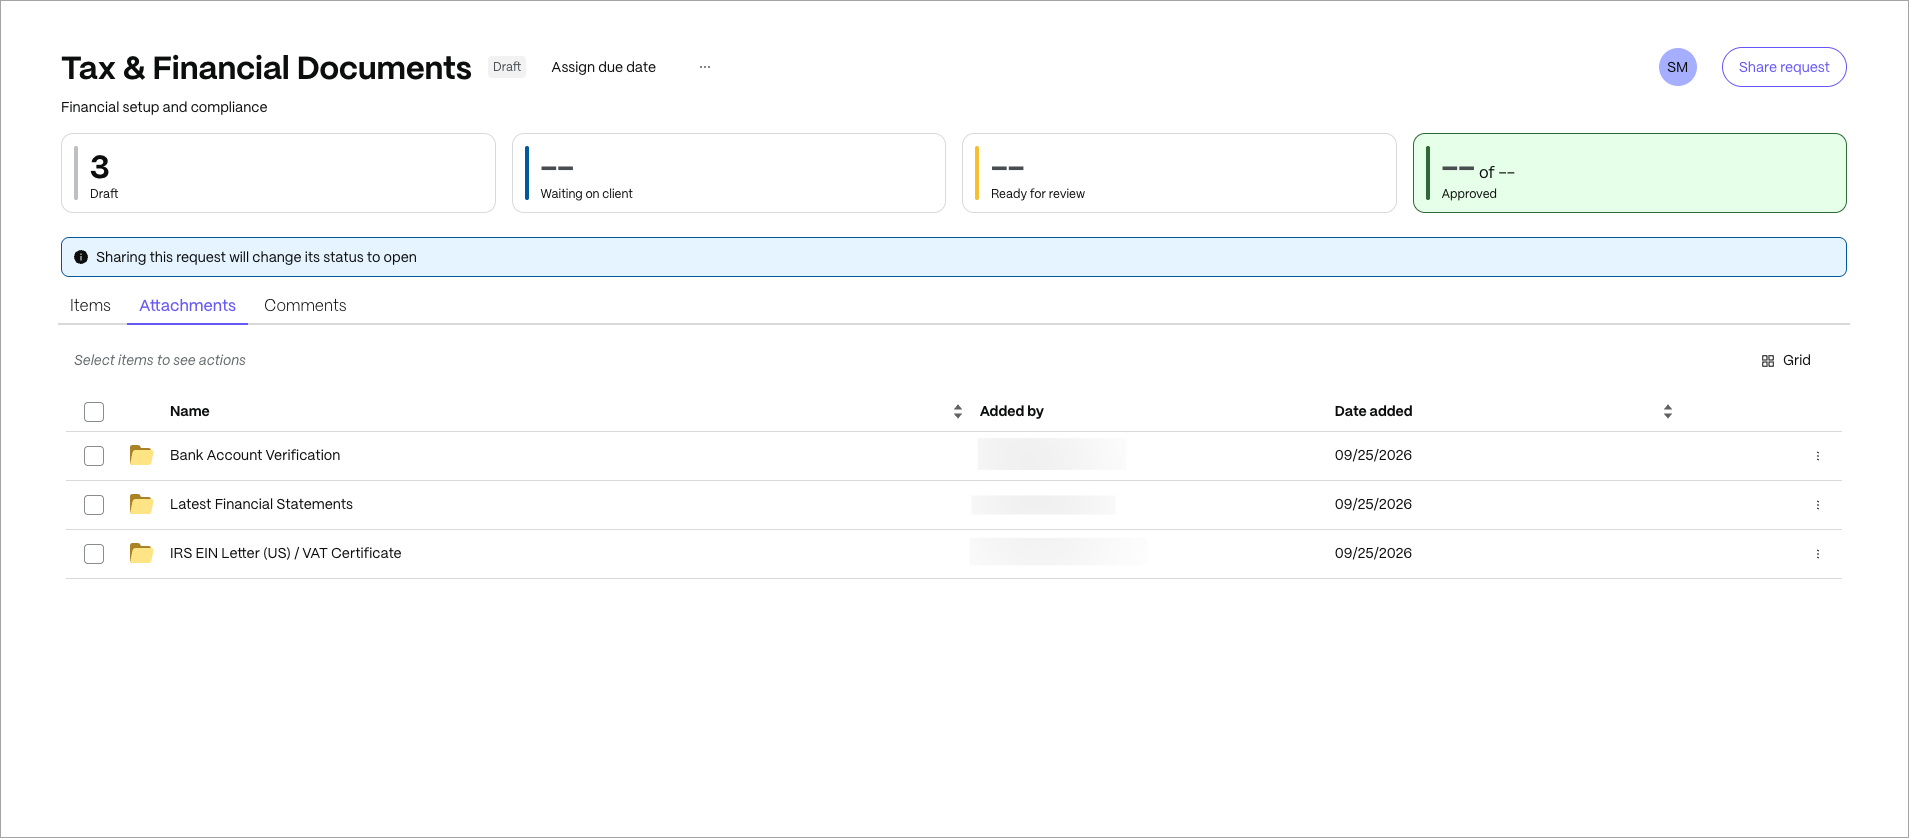Screen dimensions: 1909x838
Task: Select the Latest Financial Statements checkbox
Action: point(94,505)
